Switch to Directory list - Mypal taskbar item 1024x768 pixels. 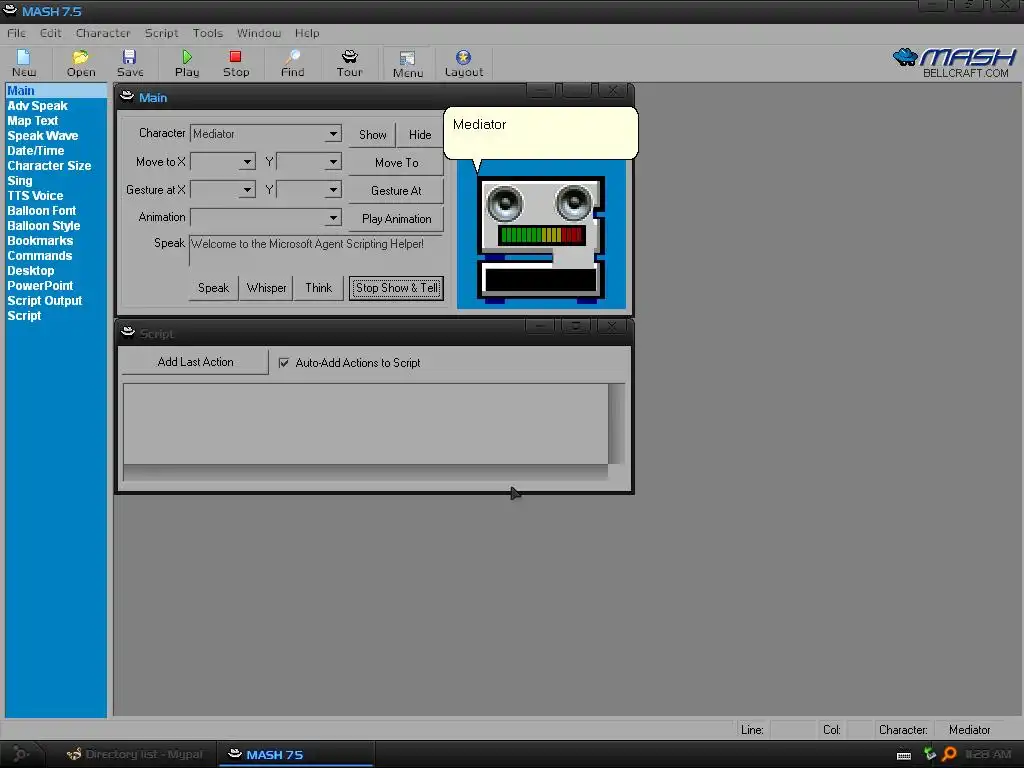pyautogui.click(x=135, y=754)
